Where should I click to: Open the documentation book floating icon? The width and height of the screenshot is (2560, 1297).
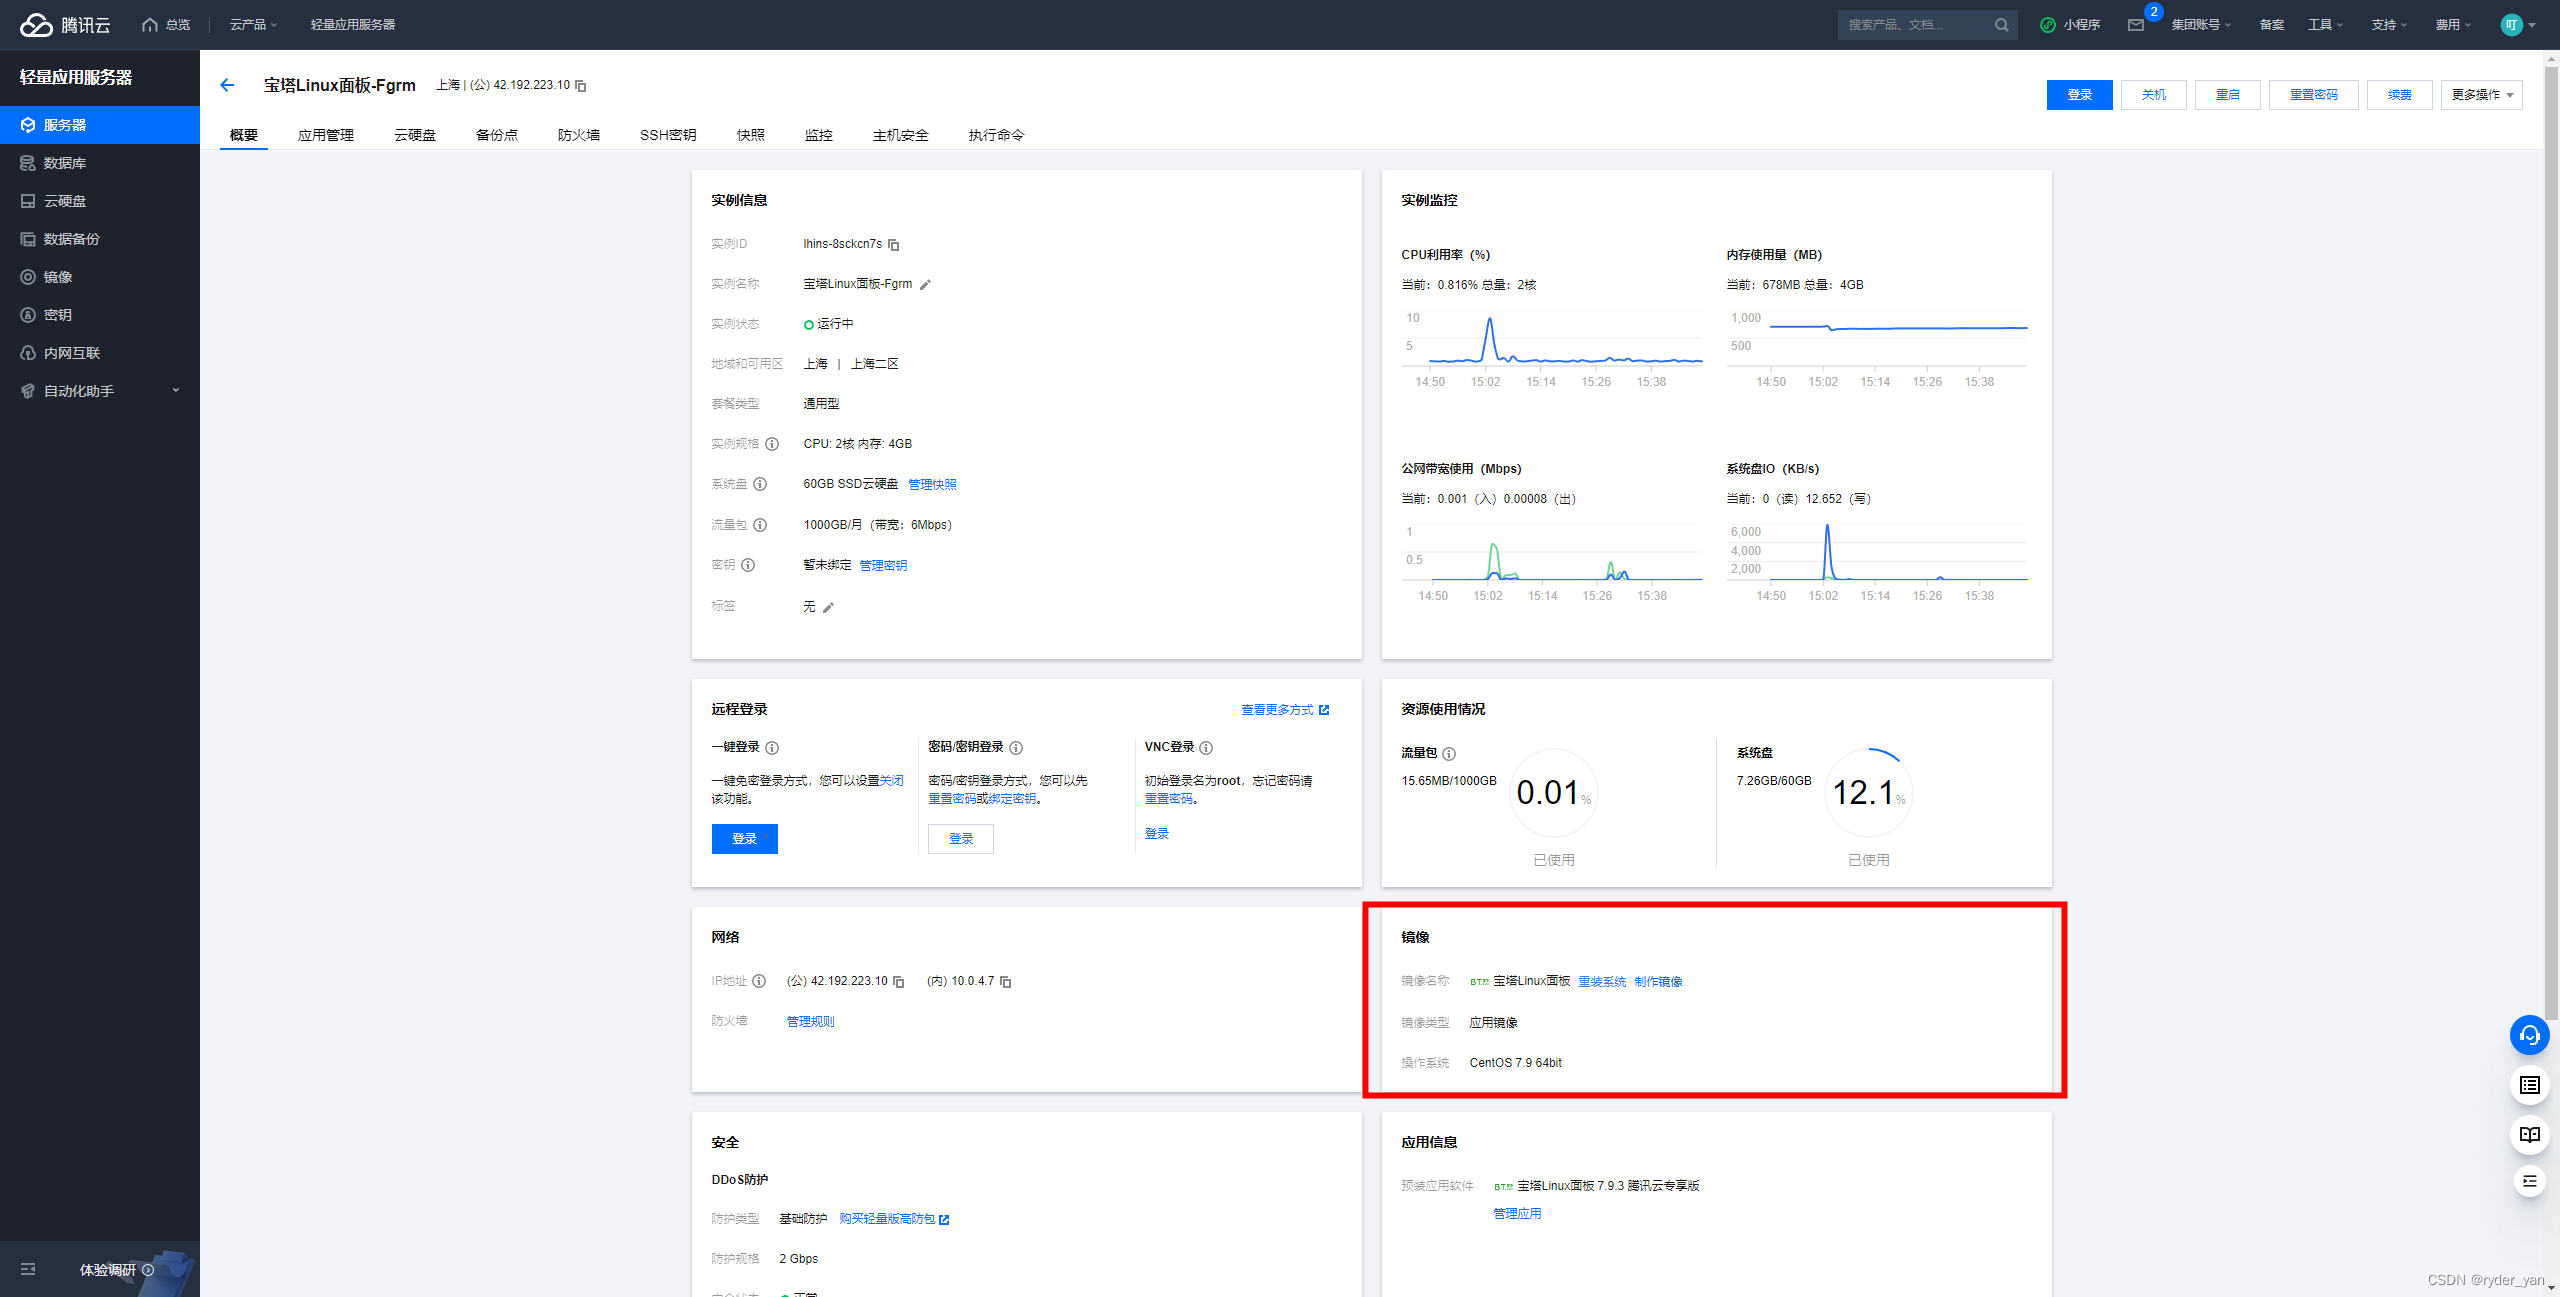tap(2529, 1134)
